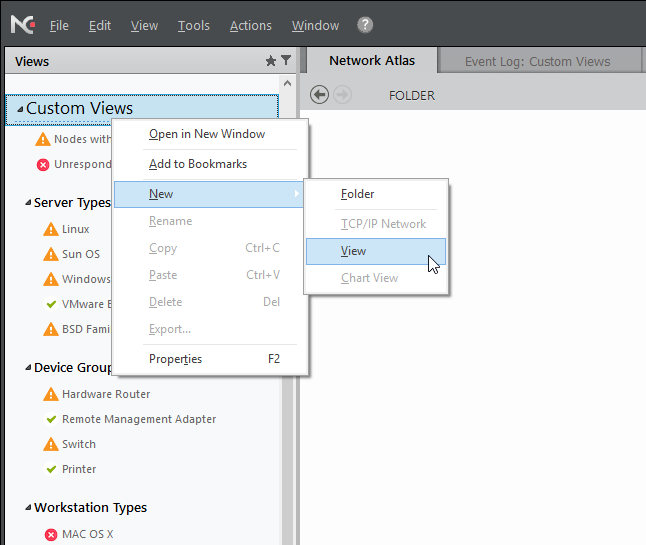Choose Folder in the New submenu

(357, 194)
